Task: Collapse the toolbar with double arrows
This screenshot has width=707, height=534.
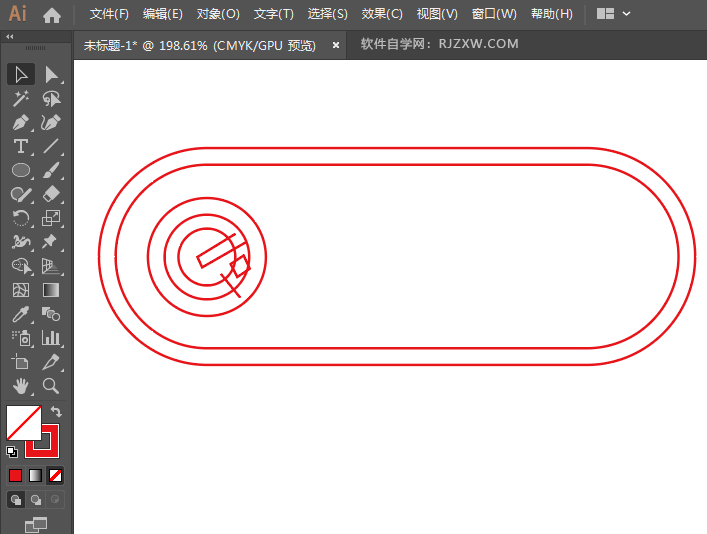Action: pyautogui.click(x=9, y=37)
